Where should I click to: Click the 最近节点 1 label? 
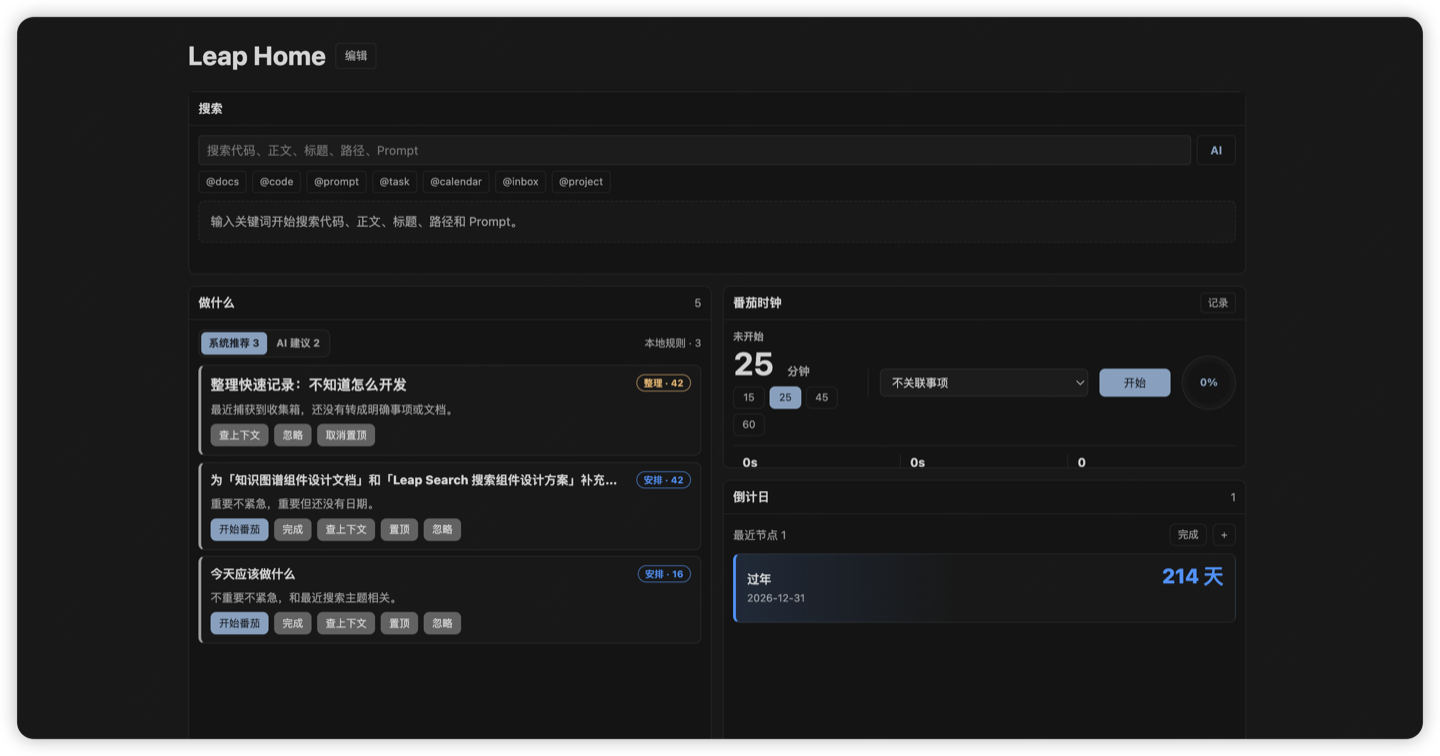point(760,535)
